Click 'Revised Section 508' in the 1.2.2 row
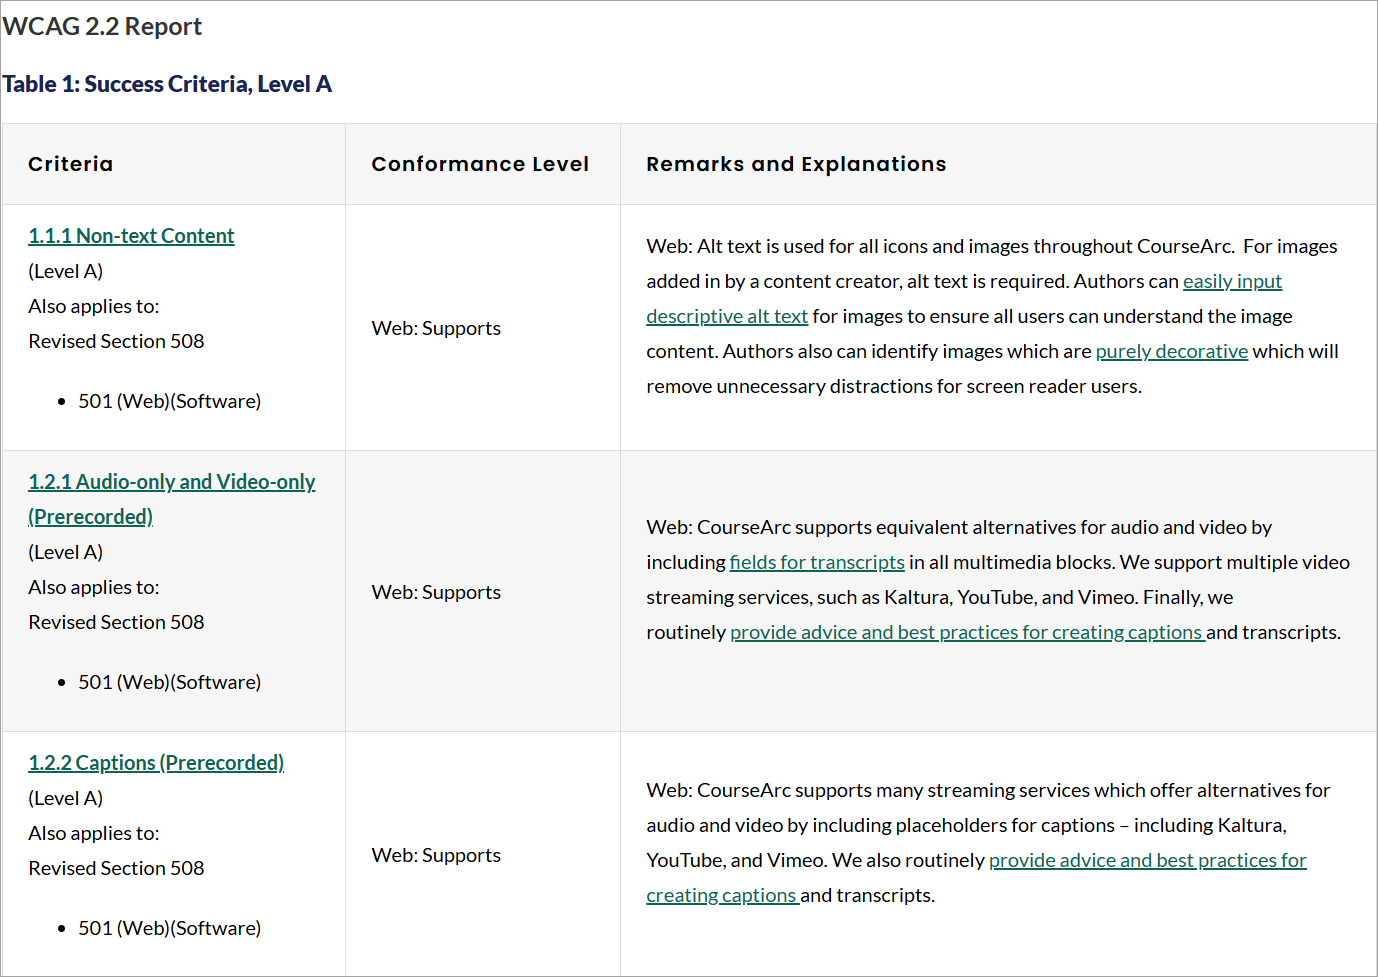 [x=116, y=869]
